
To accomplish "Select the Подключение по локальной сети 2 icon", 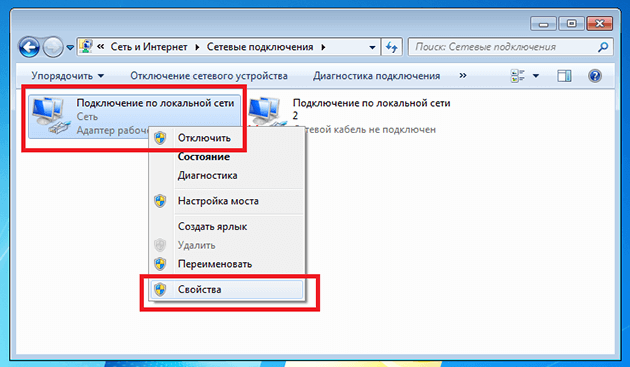I will tap(264, 112).
